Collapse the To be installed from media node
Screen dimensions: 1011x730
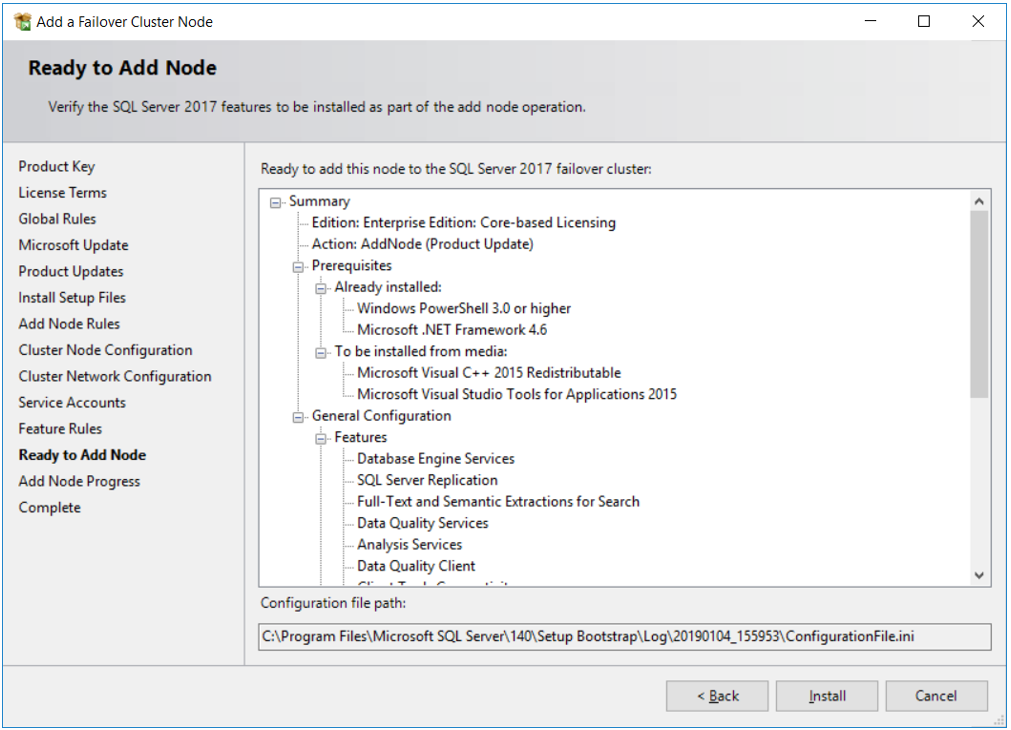point(320,353)
